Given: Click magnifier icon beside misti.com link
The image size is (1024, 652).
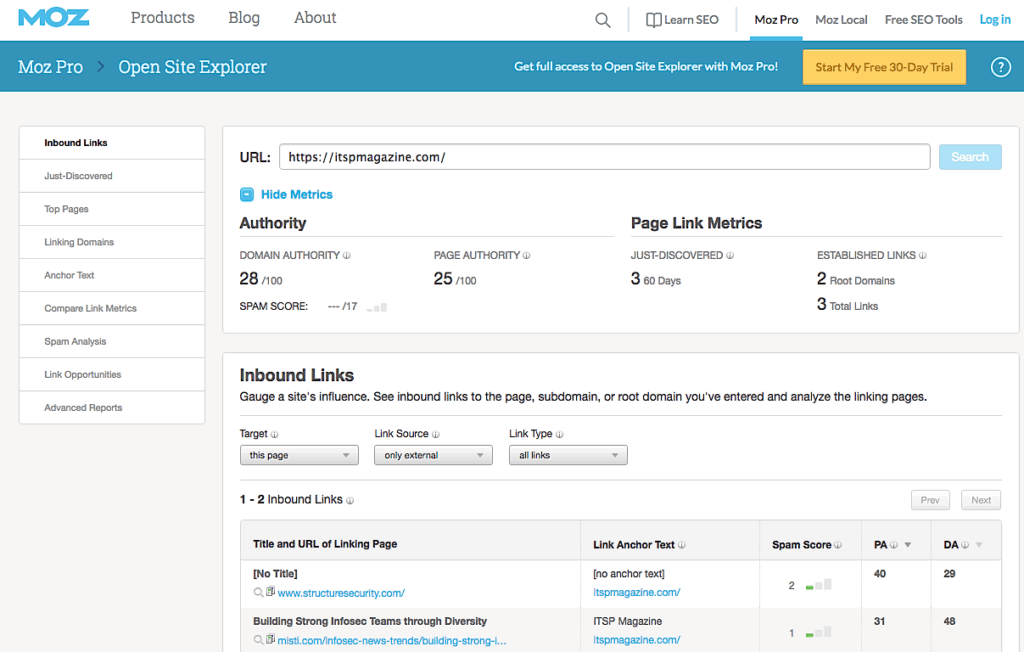Looking at the screenshot, I should 259,640.
